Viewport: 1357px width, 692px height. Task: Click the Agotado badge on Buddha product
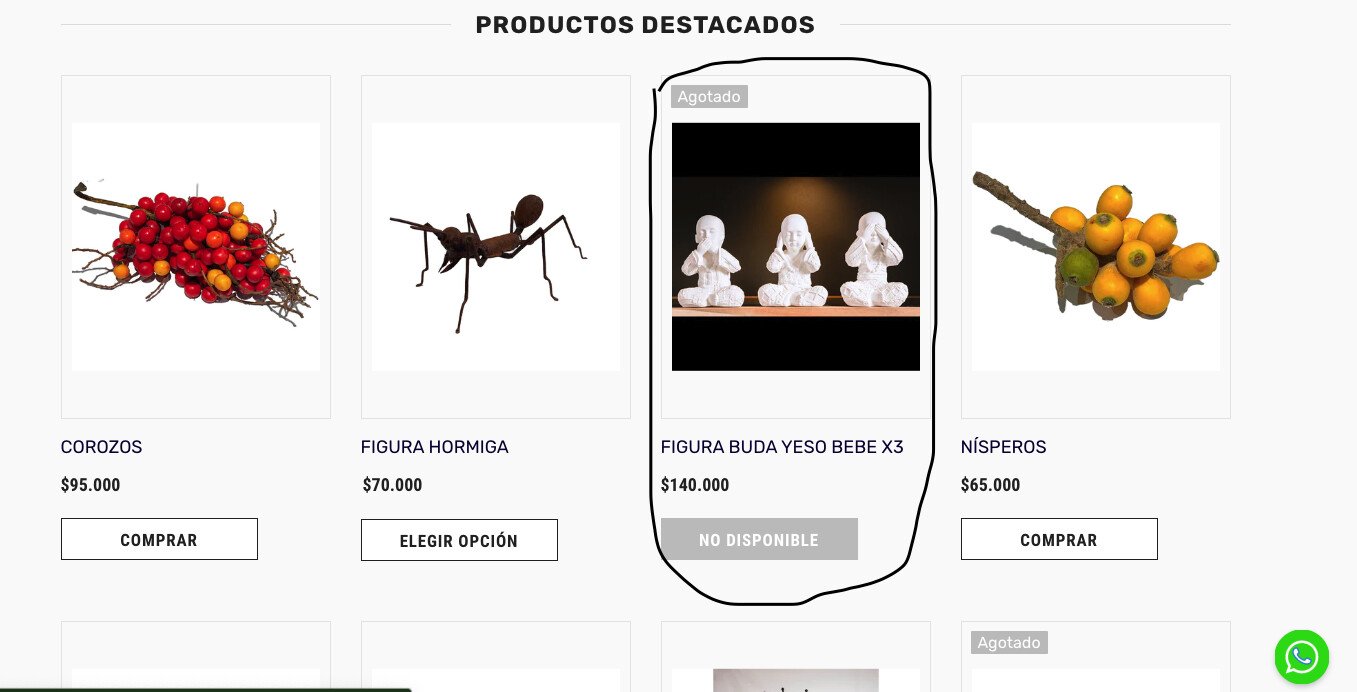pos(709,97)
